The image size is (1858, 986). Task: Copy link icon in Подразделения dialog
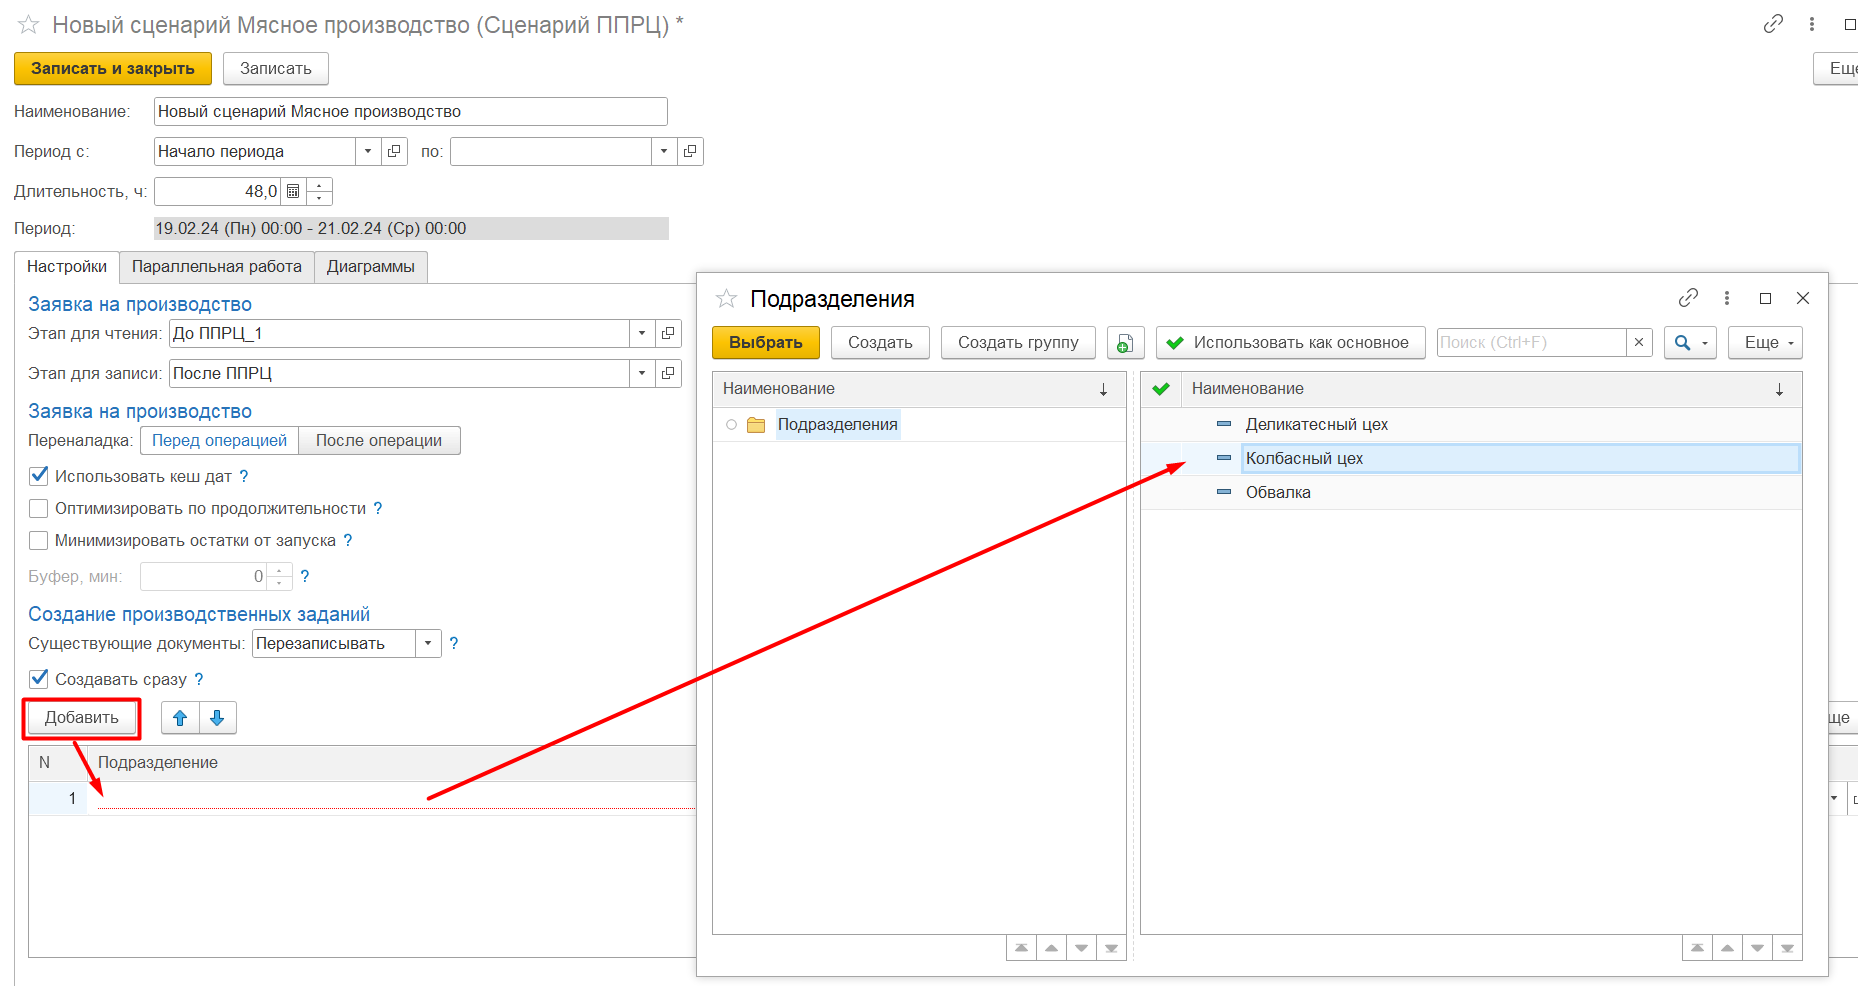pos(1688,298)
